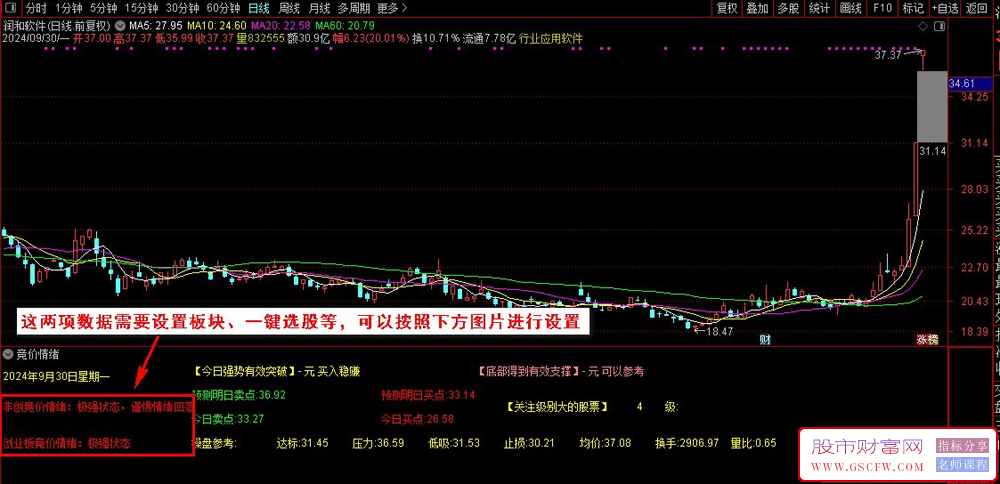Switch to 1分钟 period
Image resolution: width=1000 pixels, height=484 pixels.
[68, 8]
